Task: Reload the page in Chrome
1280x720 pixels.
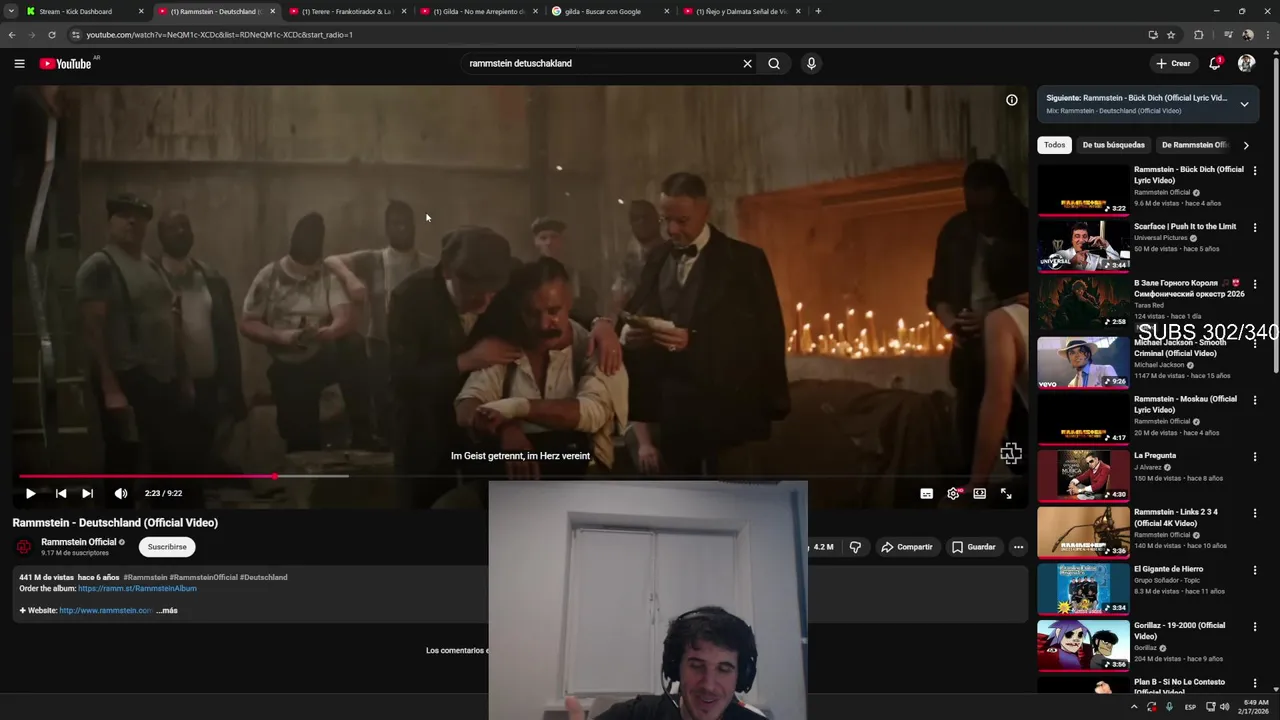Action: (52, 35)
